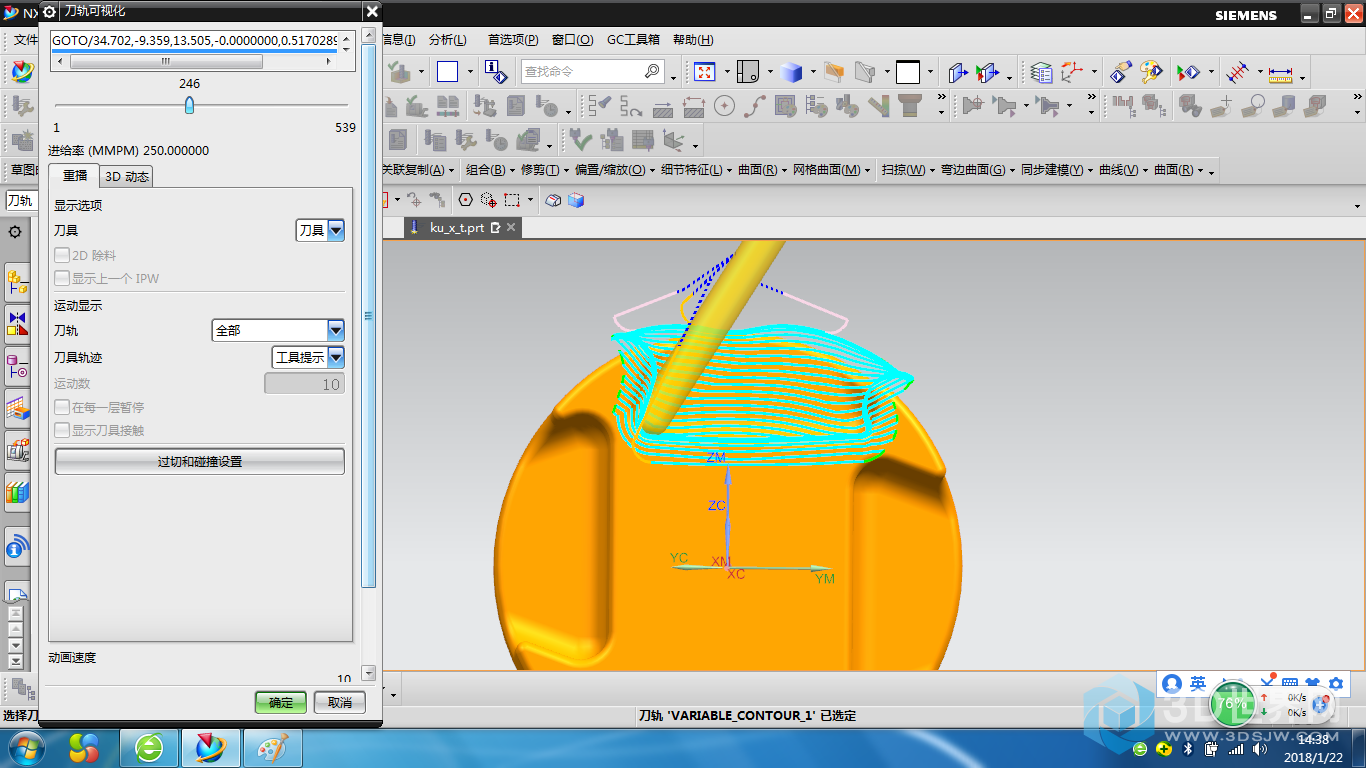This screenshot has height=768, width=1366.
Task: Click the grid layer sidebar icon
Action: [x=17, y=408]
